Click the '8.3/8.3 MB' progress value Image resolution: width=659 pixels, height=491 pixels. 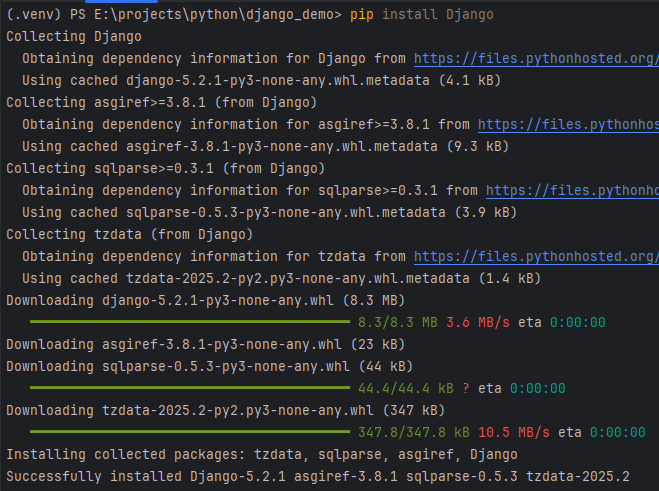click(398, 322)
